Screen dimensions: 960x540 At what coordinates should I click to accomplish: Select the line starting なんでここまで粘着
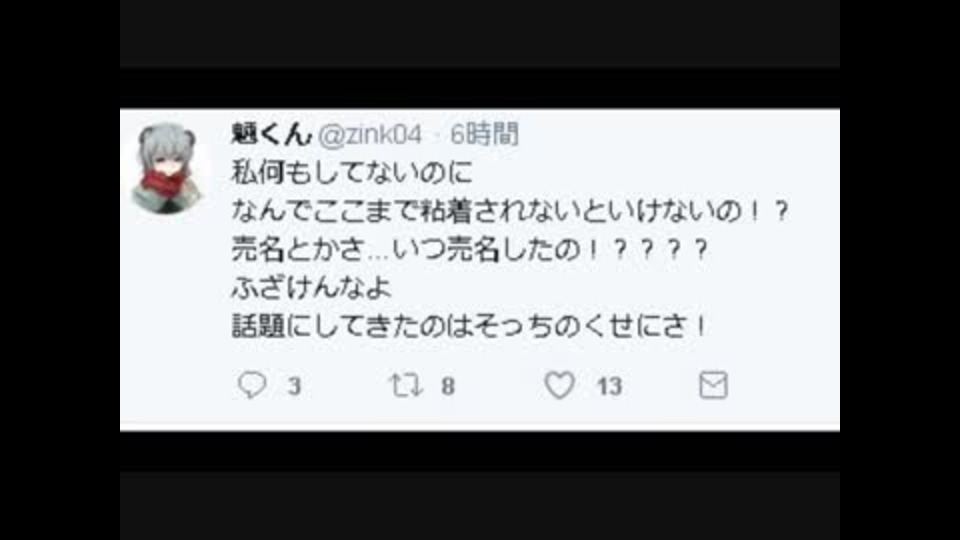coord(510,211)
